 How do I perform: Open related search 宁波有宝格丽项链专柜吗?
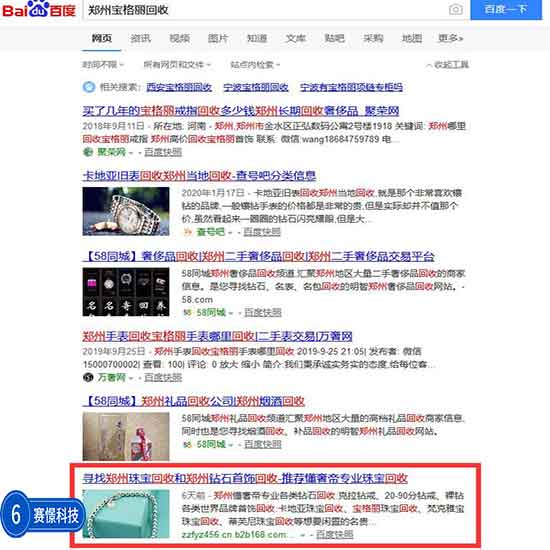coord(351,87)
